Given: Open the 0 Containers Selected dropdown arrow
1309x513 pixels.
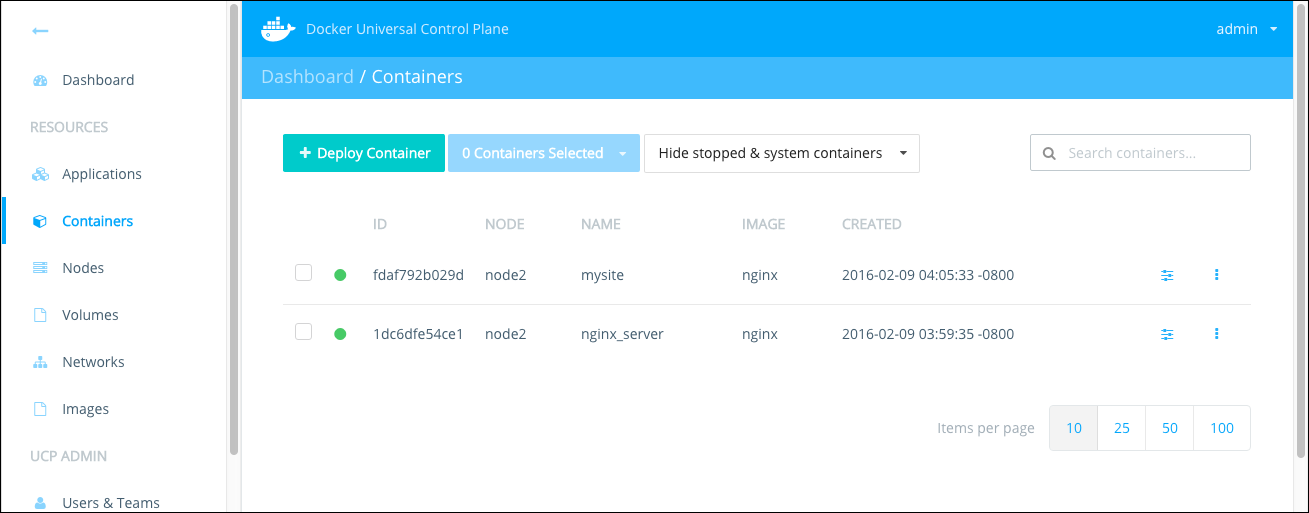Looking at the screenshot, I should [x=622, y=154].
